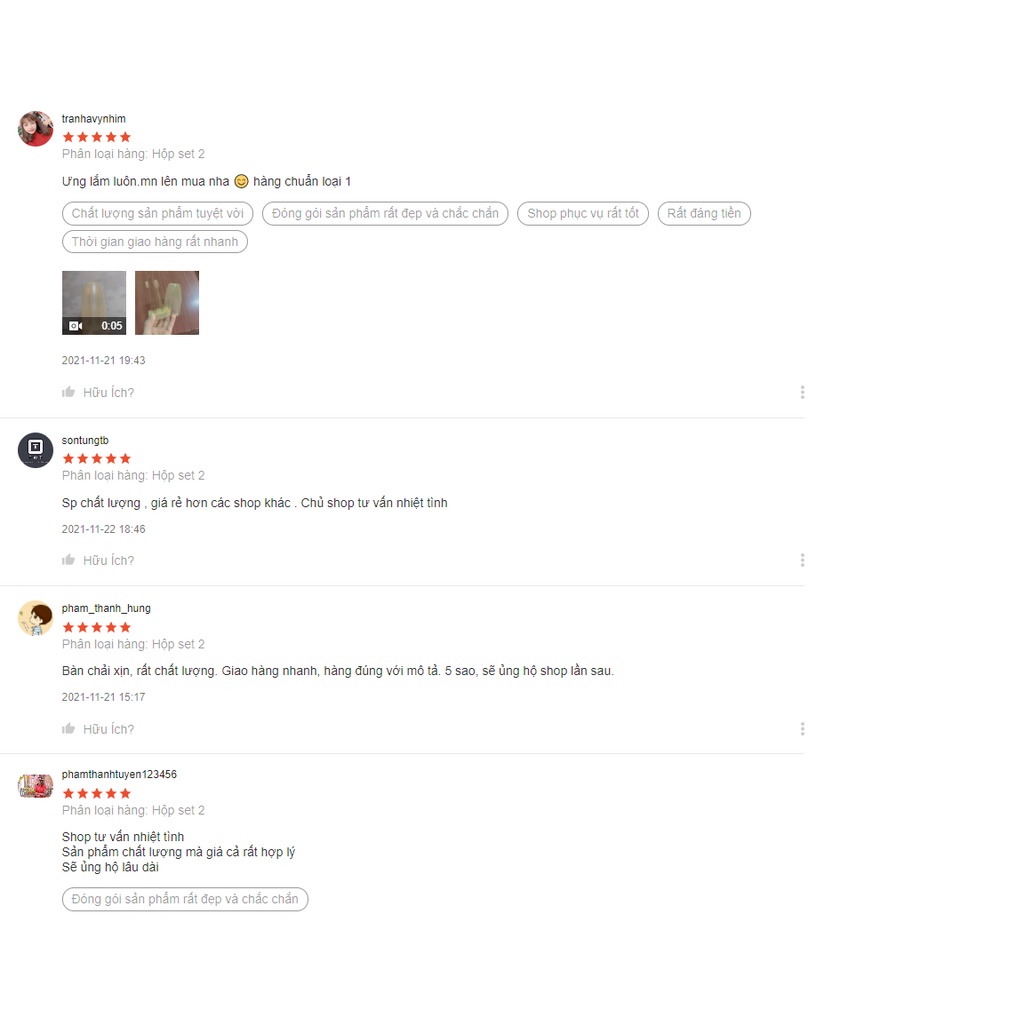
Task: Open tranhavynhim's profile avatar
Action: (35, 129)
